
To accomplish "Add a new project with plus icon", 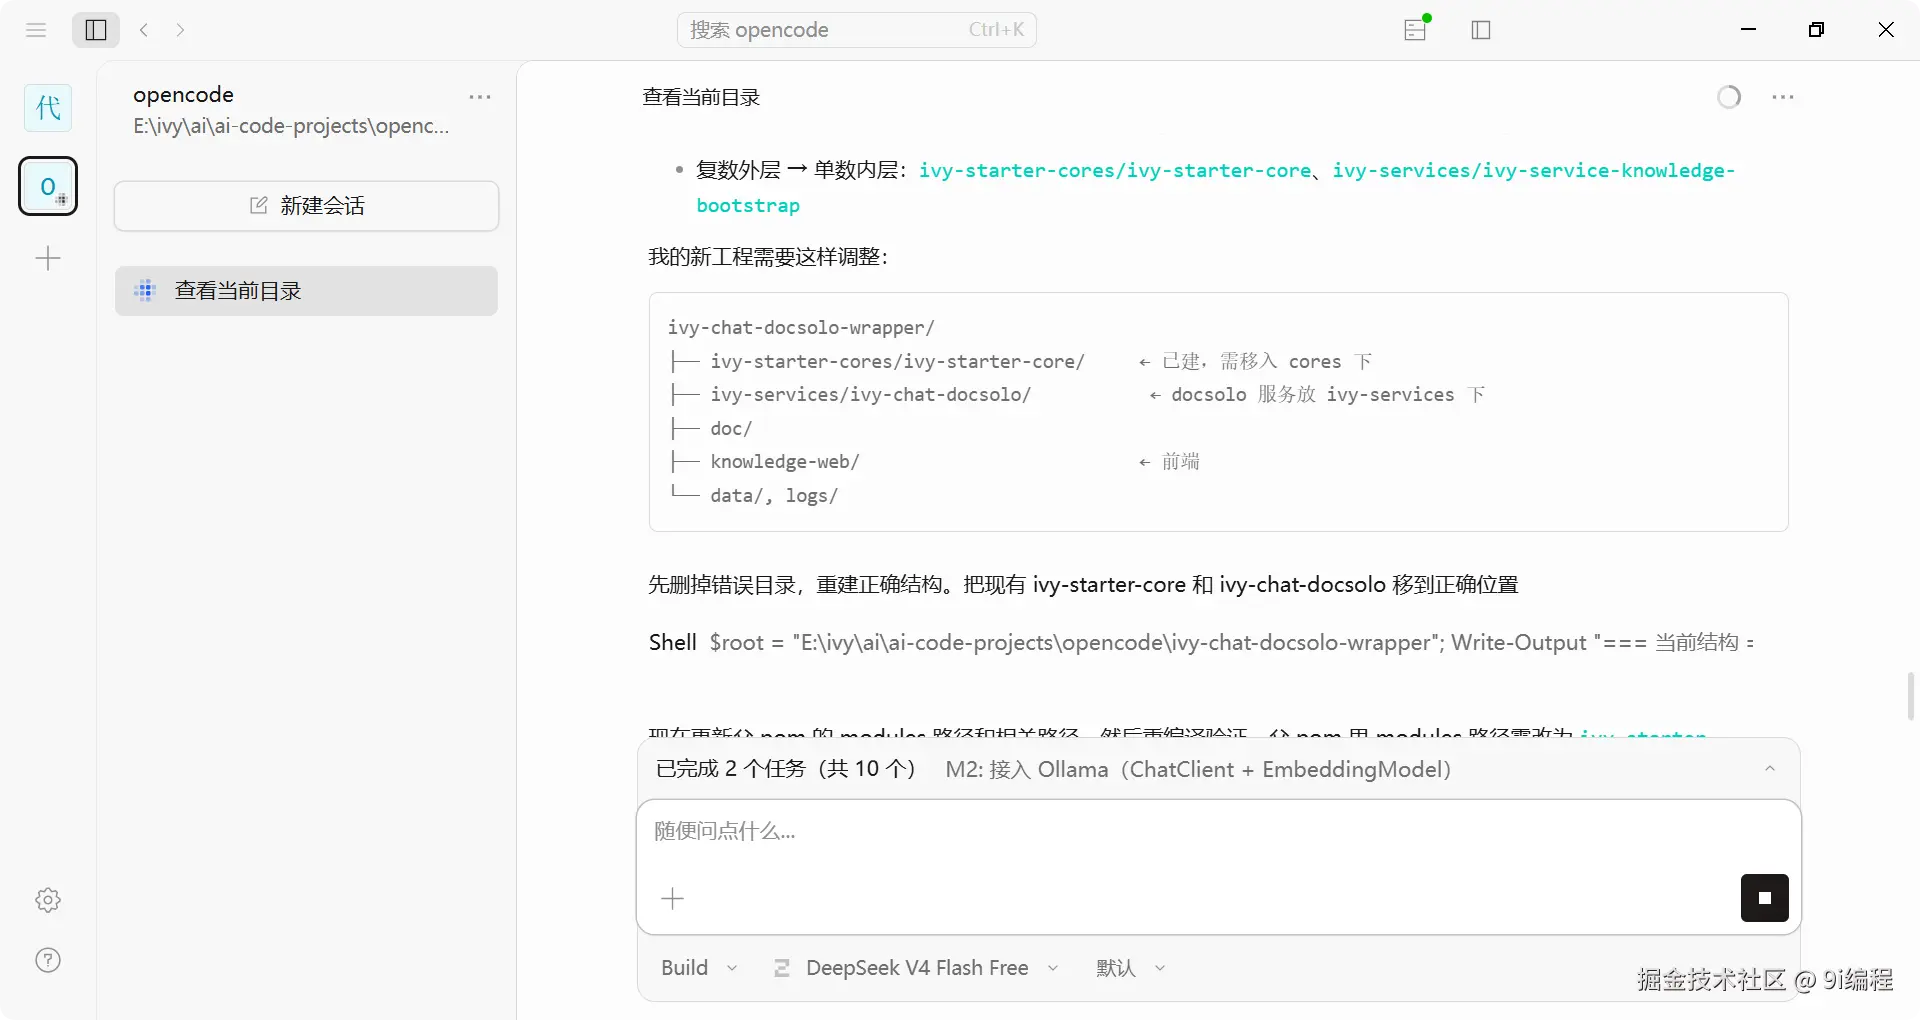I will (x=48, y=259).
